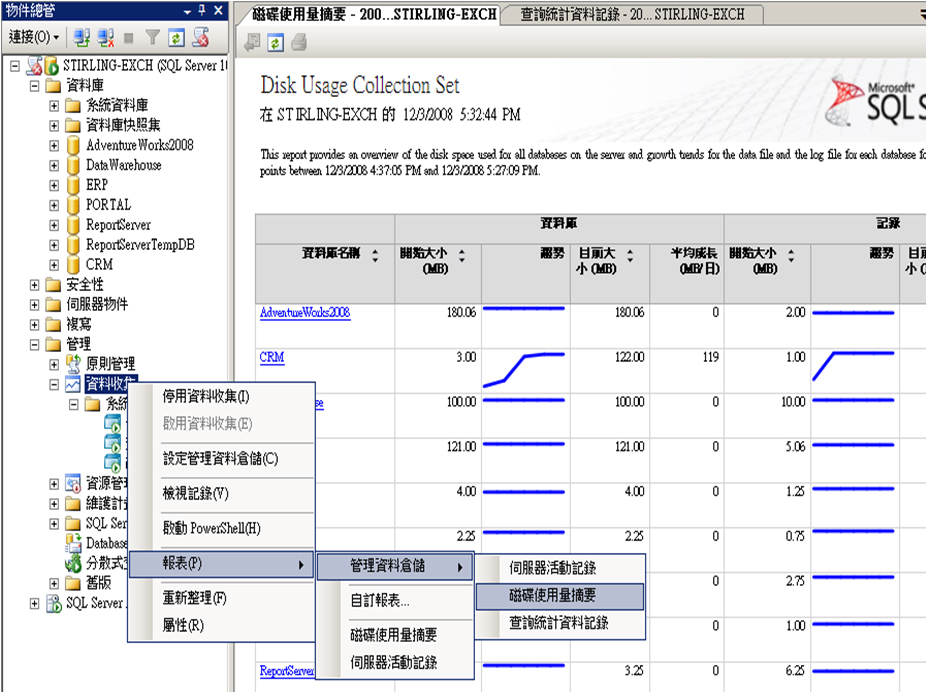Expand the ReportServer database node
The height and width of the screenshot is (693, 927).
54,225
